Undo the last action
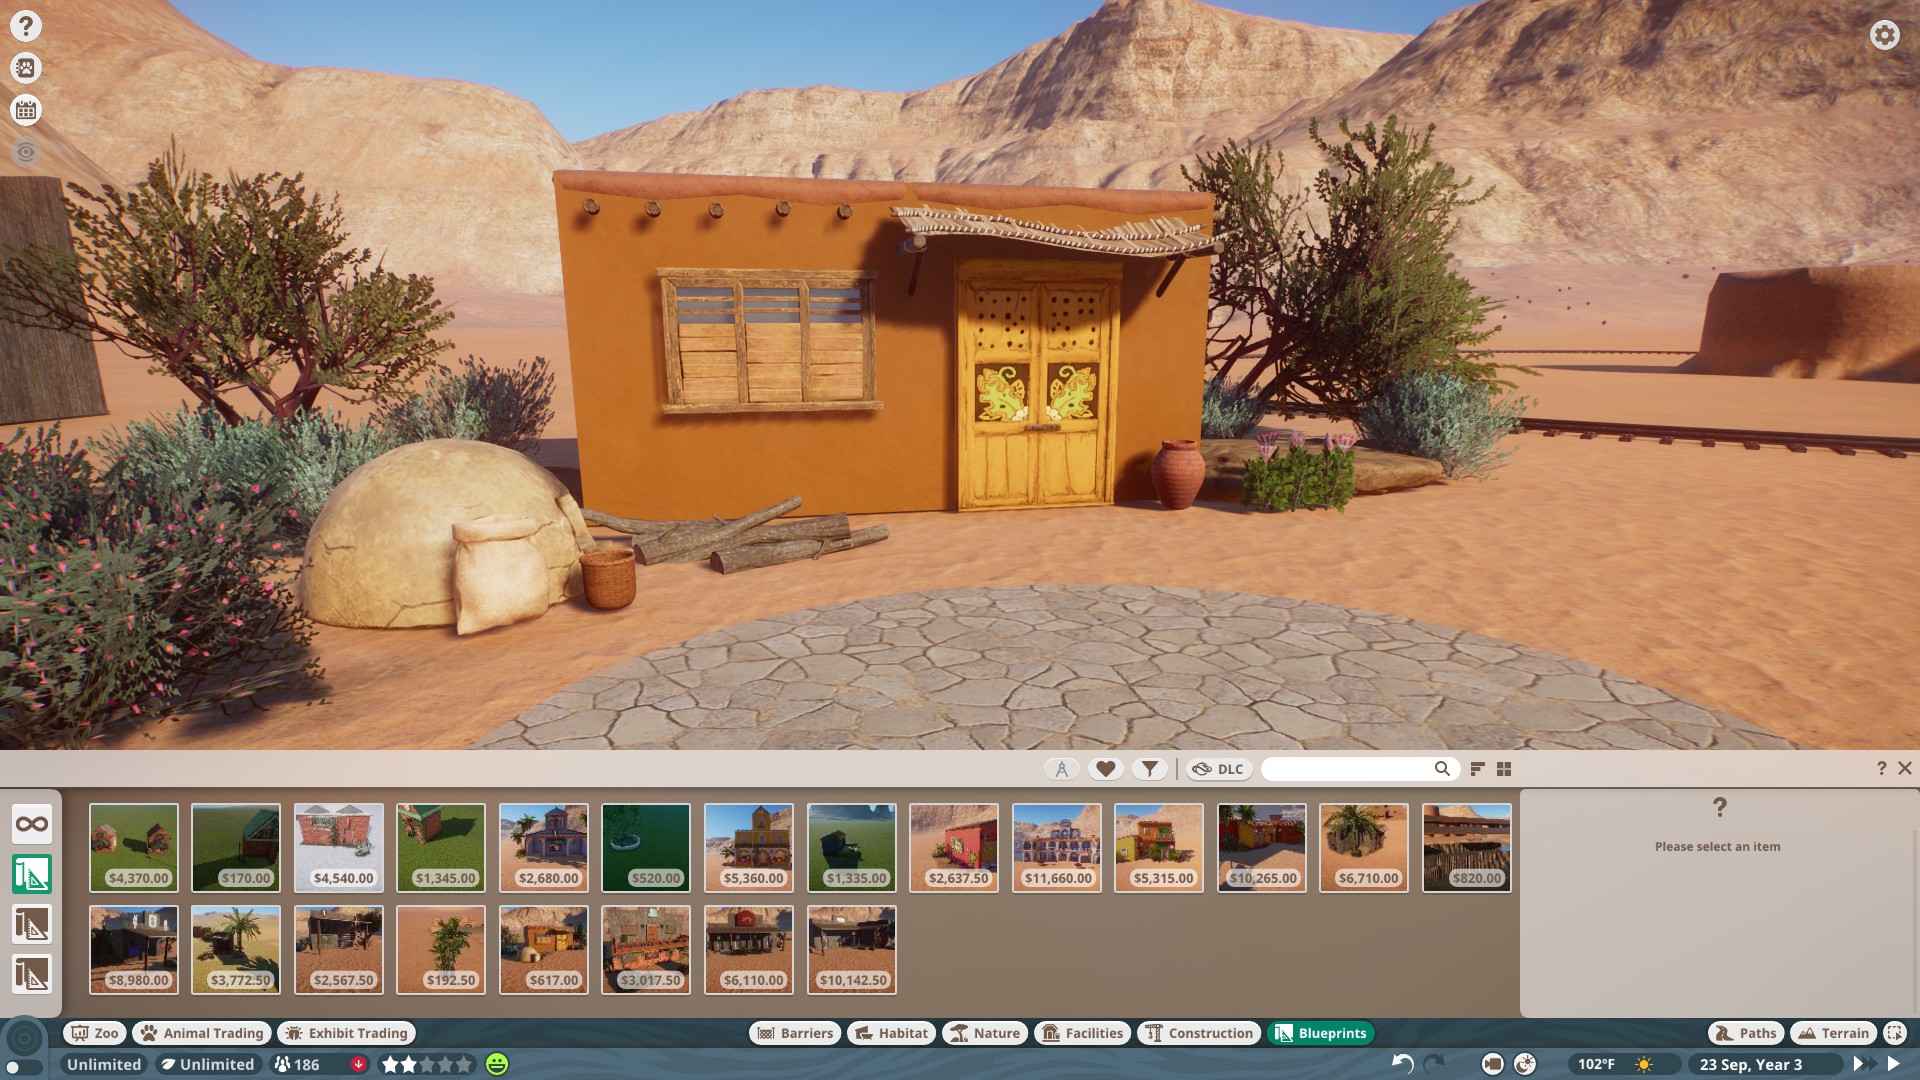The image size is (1920, 1080). click(1403, 1064)
